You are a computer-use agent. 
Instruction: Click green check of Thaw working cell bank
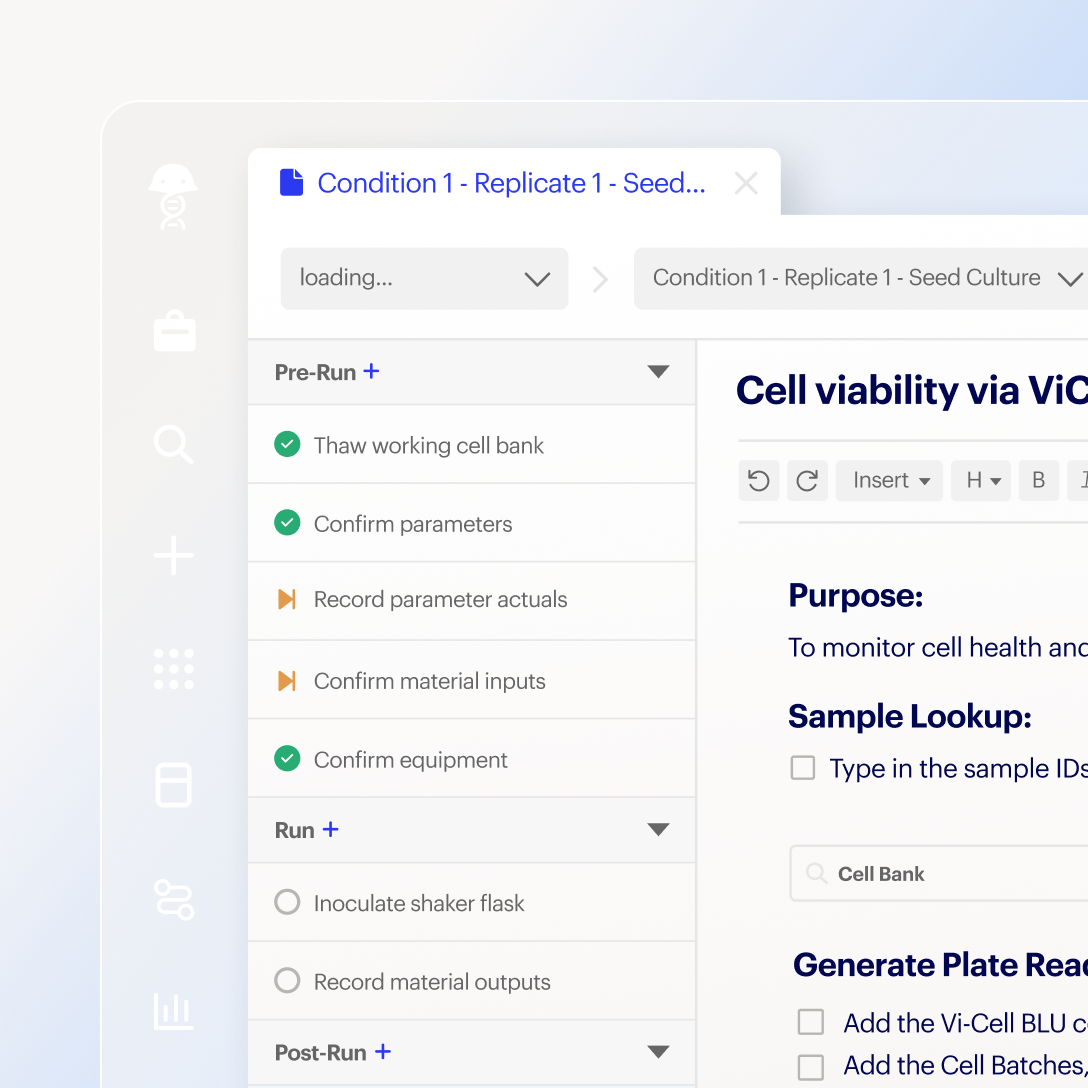287,444
